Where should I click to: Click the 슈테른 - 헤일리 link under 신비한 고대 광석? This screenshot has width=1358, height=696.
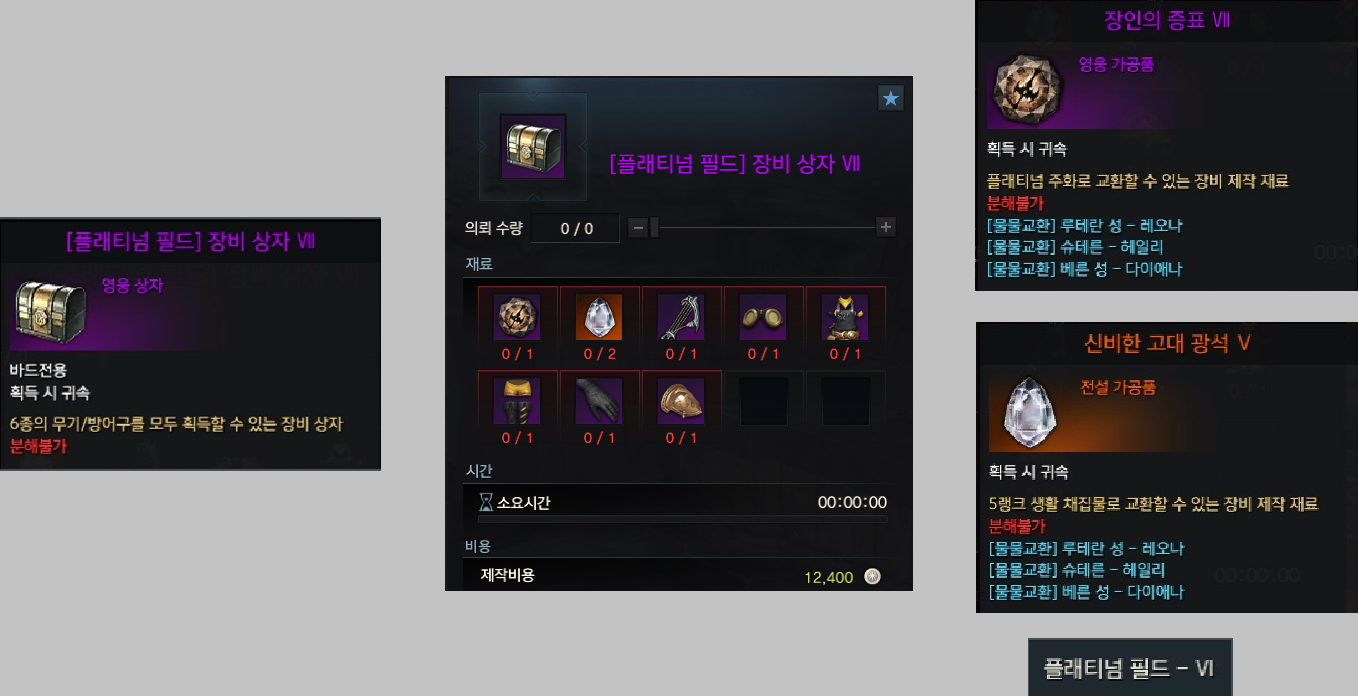1076,570
